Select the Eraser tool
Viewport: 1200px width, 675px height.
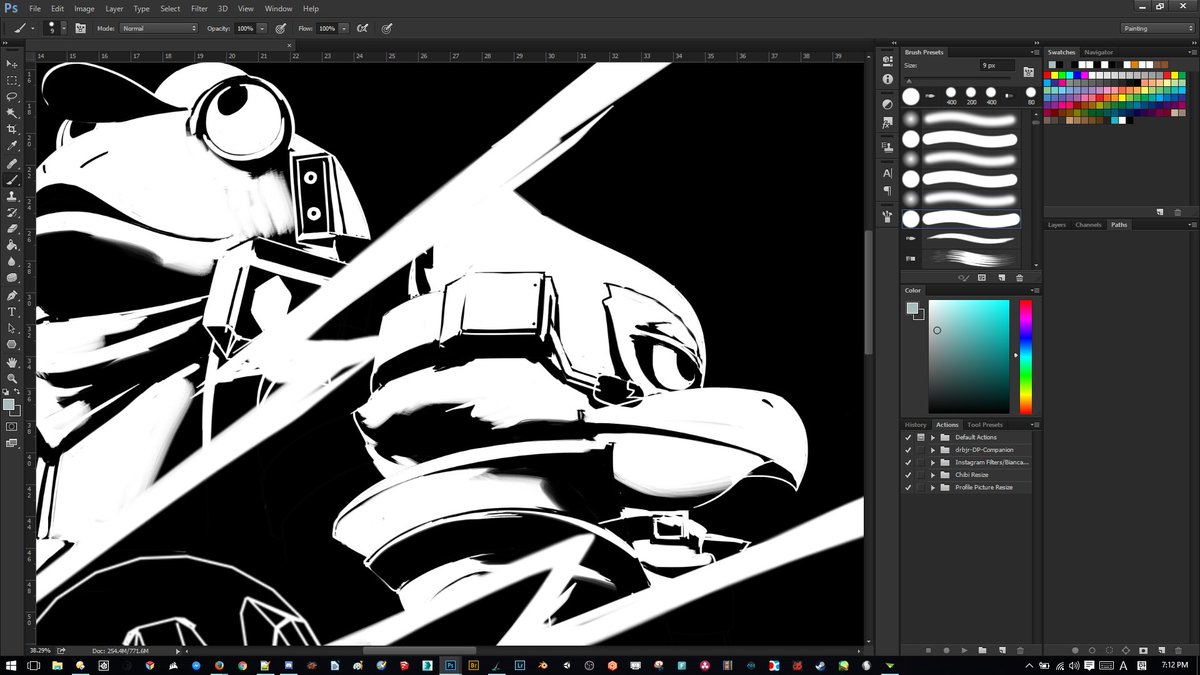click(12, 229)
